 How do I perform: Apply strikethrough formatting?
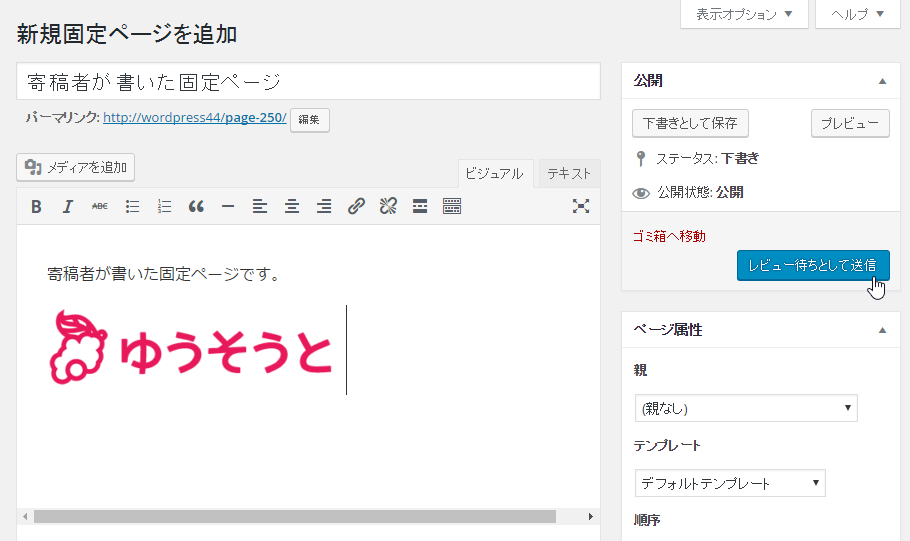100,207
